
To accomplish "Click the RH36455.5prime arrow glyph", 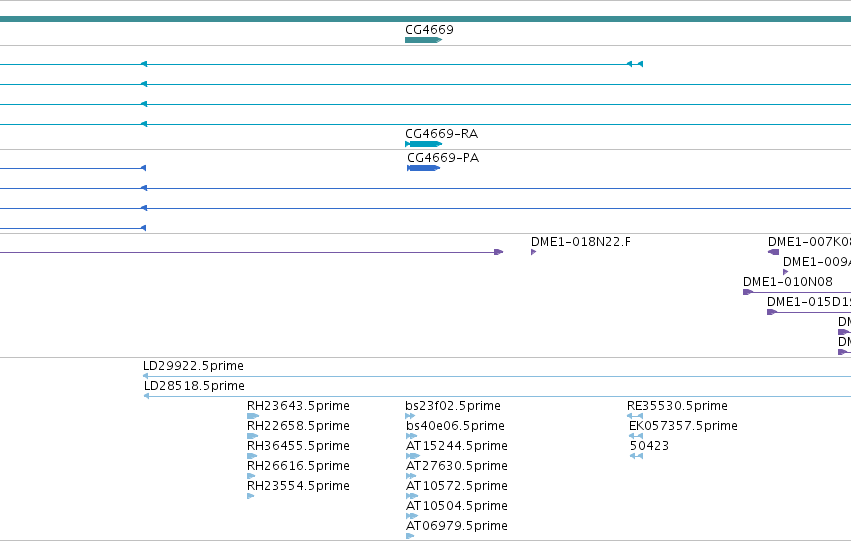I will (252, 456).
